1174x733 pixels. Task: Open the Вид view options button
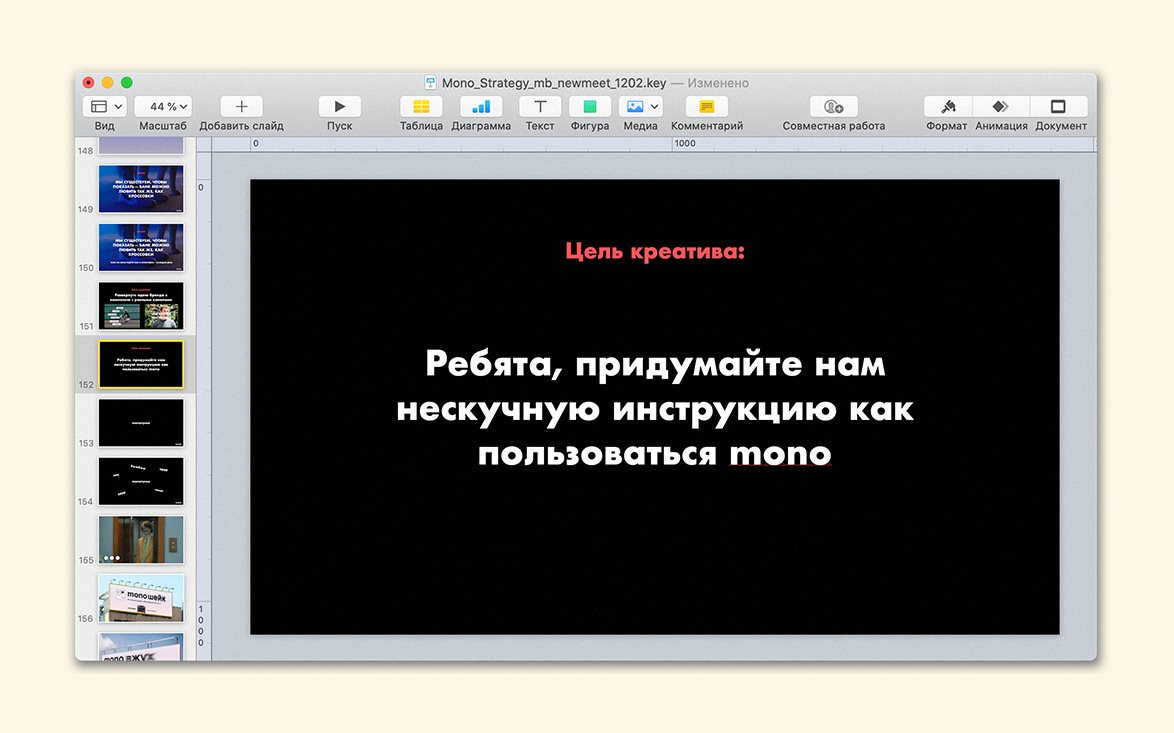coord(104,106)
